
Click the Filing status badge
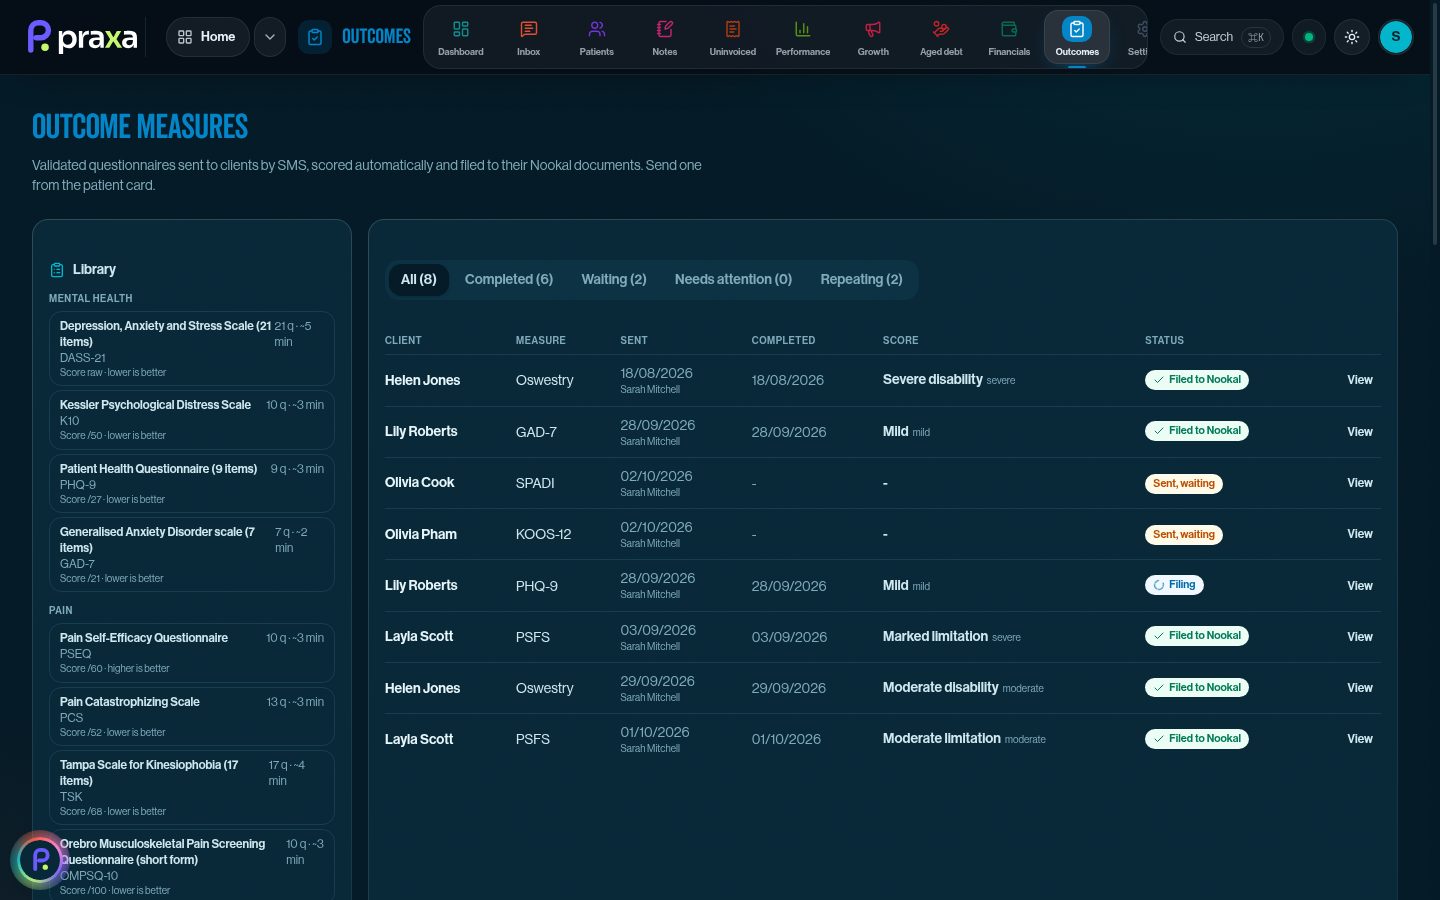1174,585
